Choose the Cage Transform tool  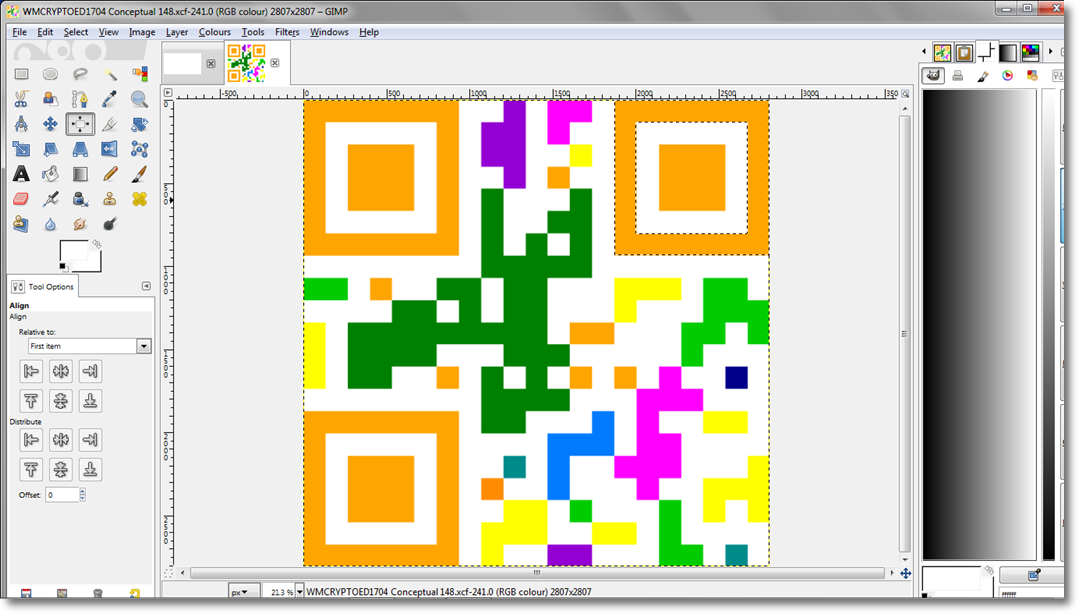coord(139,149)
